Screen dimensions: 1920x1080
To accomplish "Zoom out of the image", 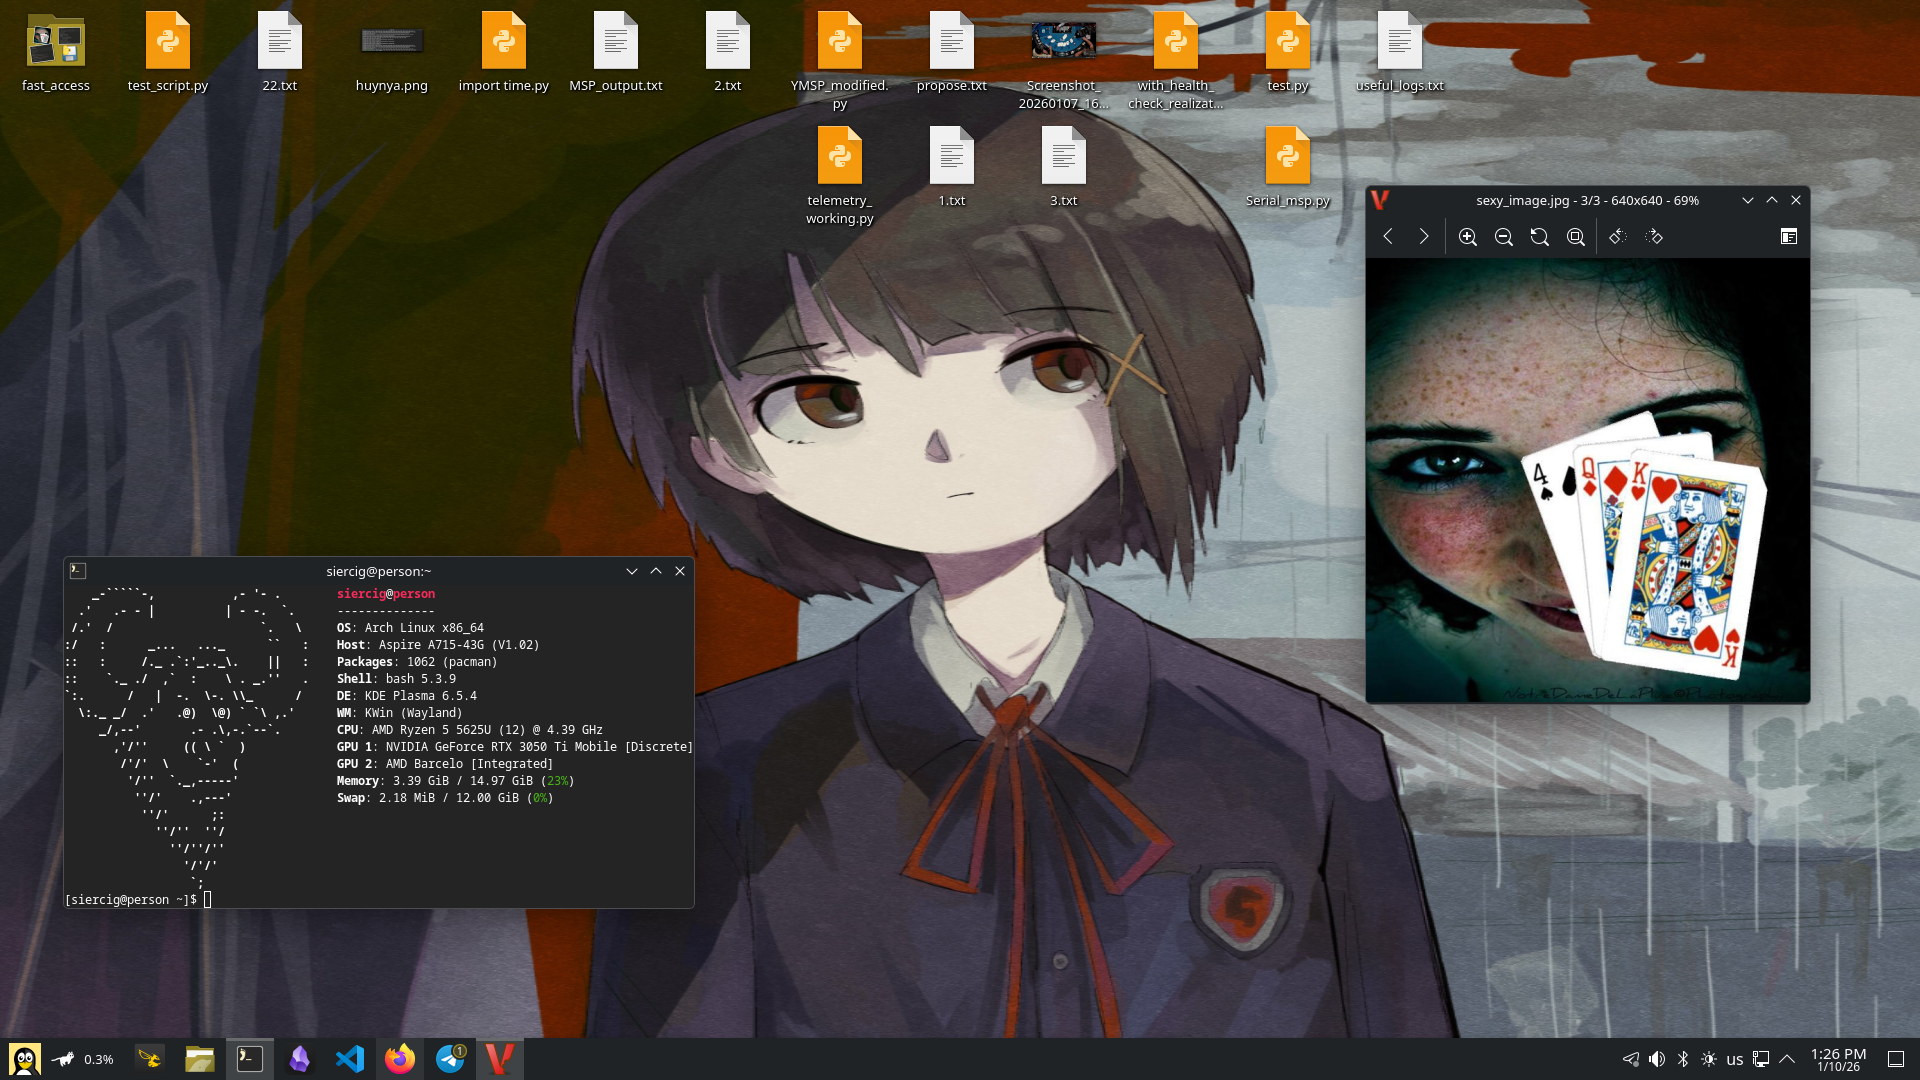I will pyautogui.click(x=1503, y=237).
